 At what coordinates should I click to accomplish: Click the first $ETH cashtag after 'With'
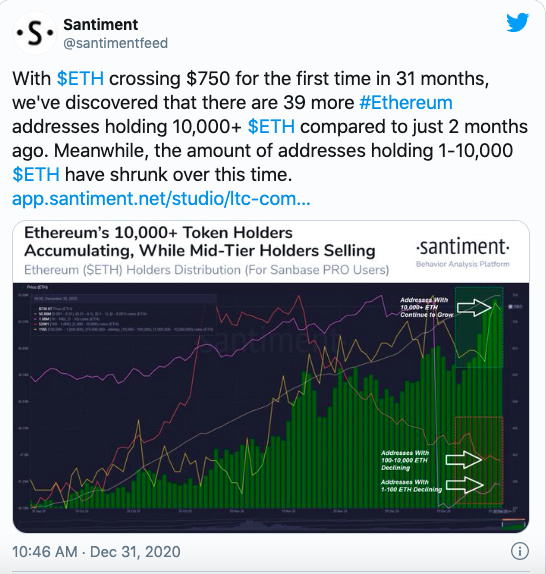tap(81, 79)
